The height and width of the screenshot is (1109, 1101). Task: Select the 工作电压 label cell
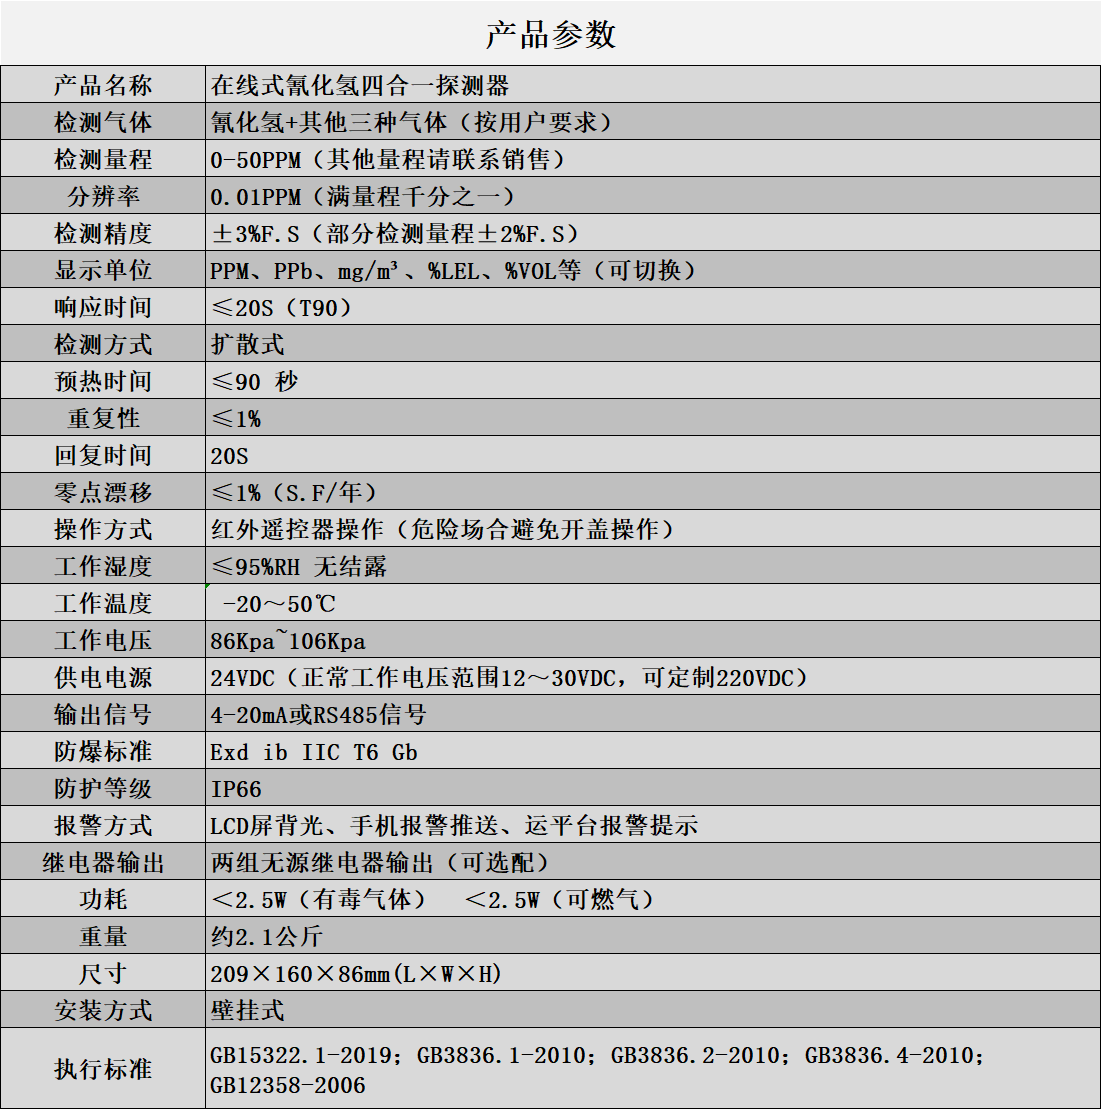coord(103,639)
